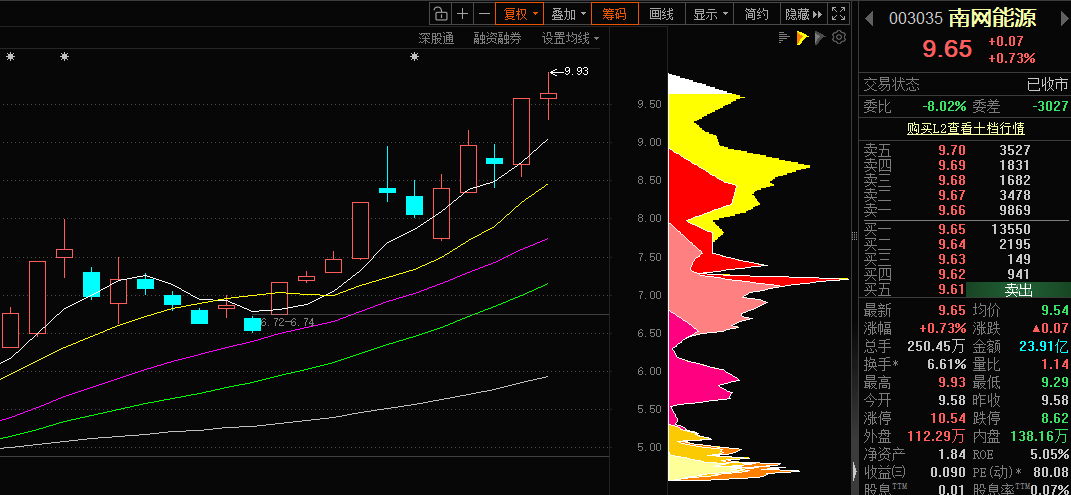Click the second info star marker
This screenshot has width=1071, height=495.
pyautogui.click(x=64, y=57)
